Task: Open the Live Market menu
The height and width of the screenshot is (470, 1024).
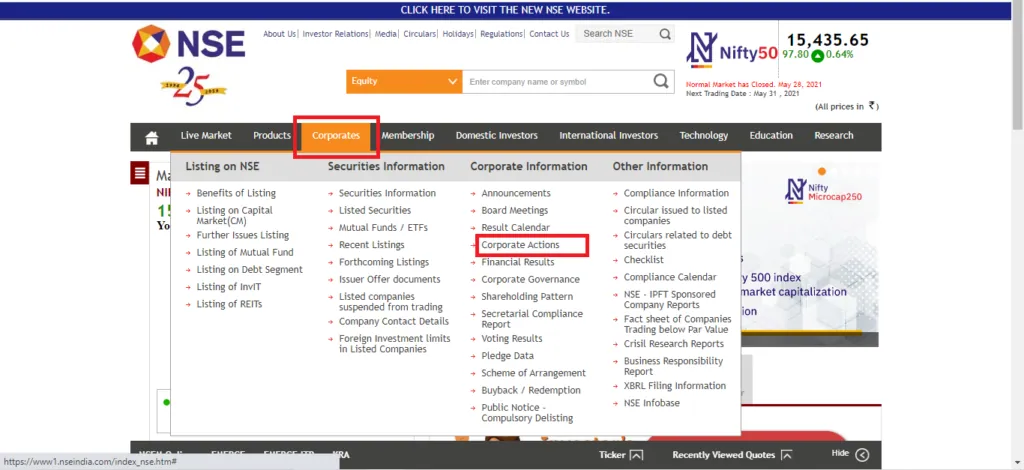Action: click(x=206, y=136)
